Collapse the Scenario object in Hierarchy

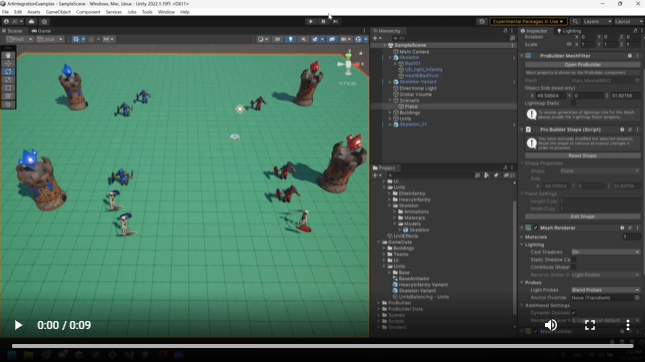[390, 100]
